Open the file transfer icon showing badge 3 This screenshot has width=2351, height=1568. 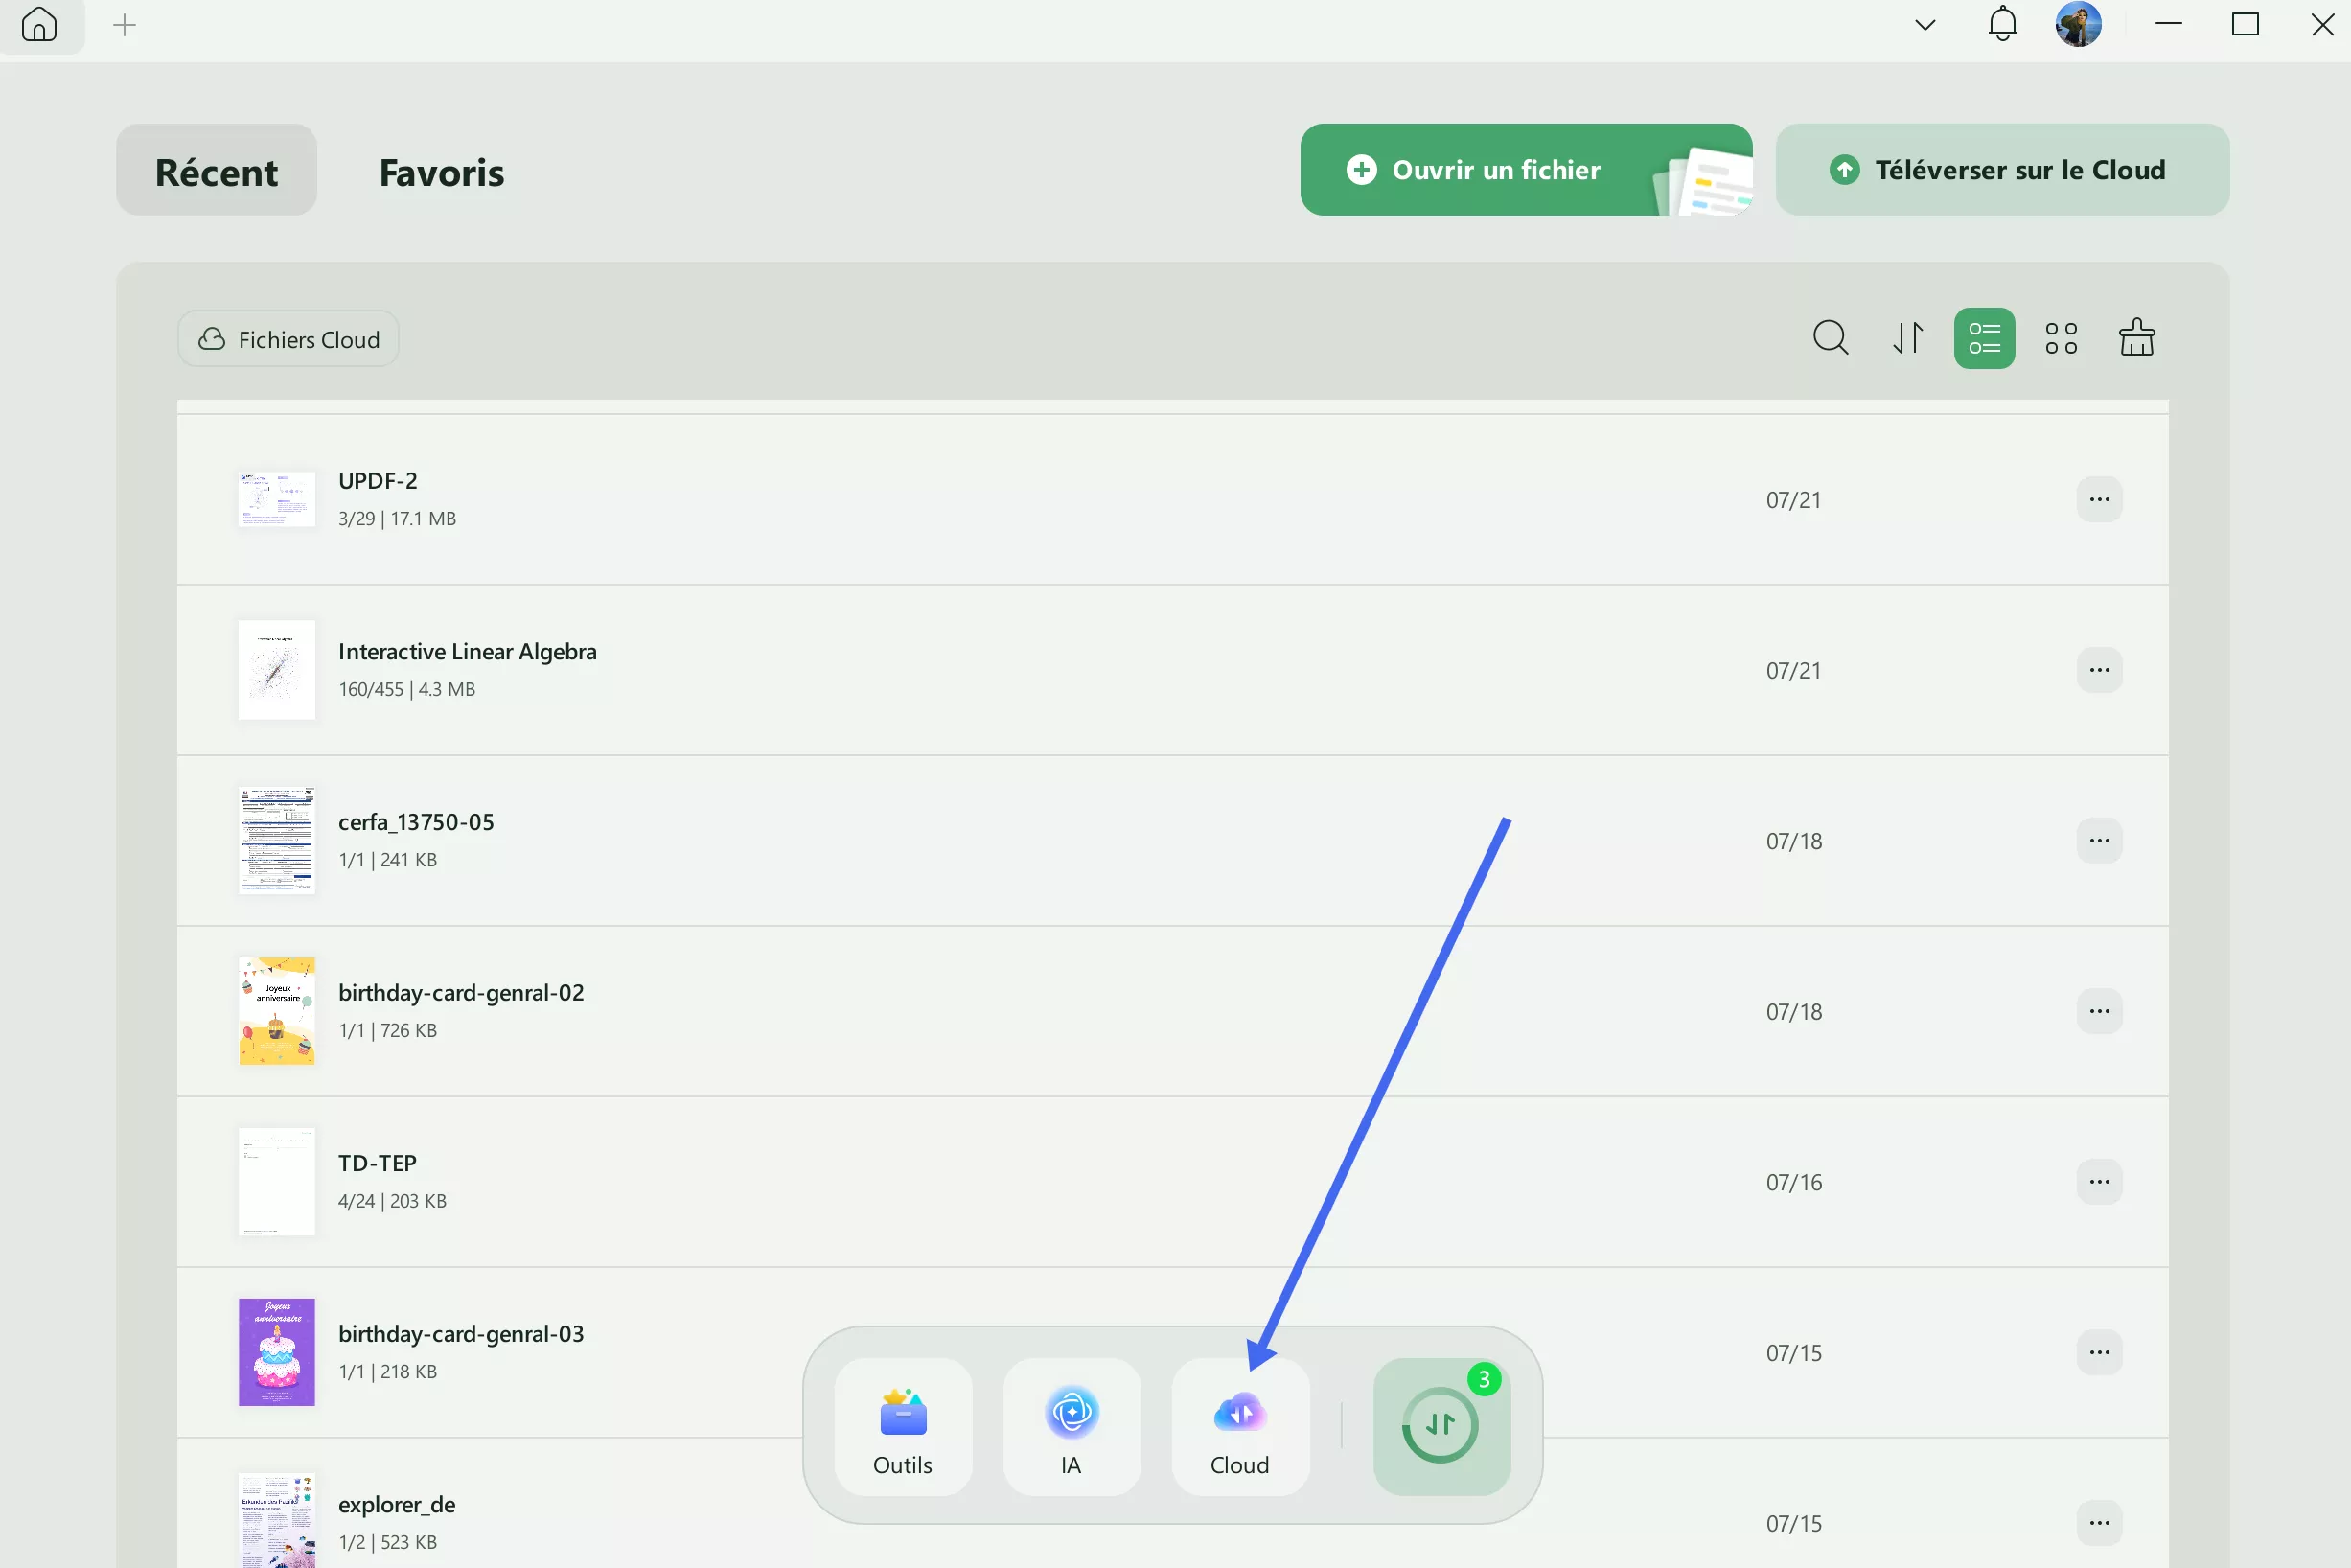click(x=1441, y=1427)
